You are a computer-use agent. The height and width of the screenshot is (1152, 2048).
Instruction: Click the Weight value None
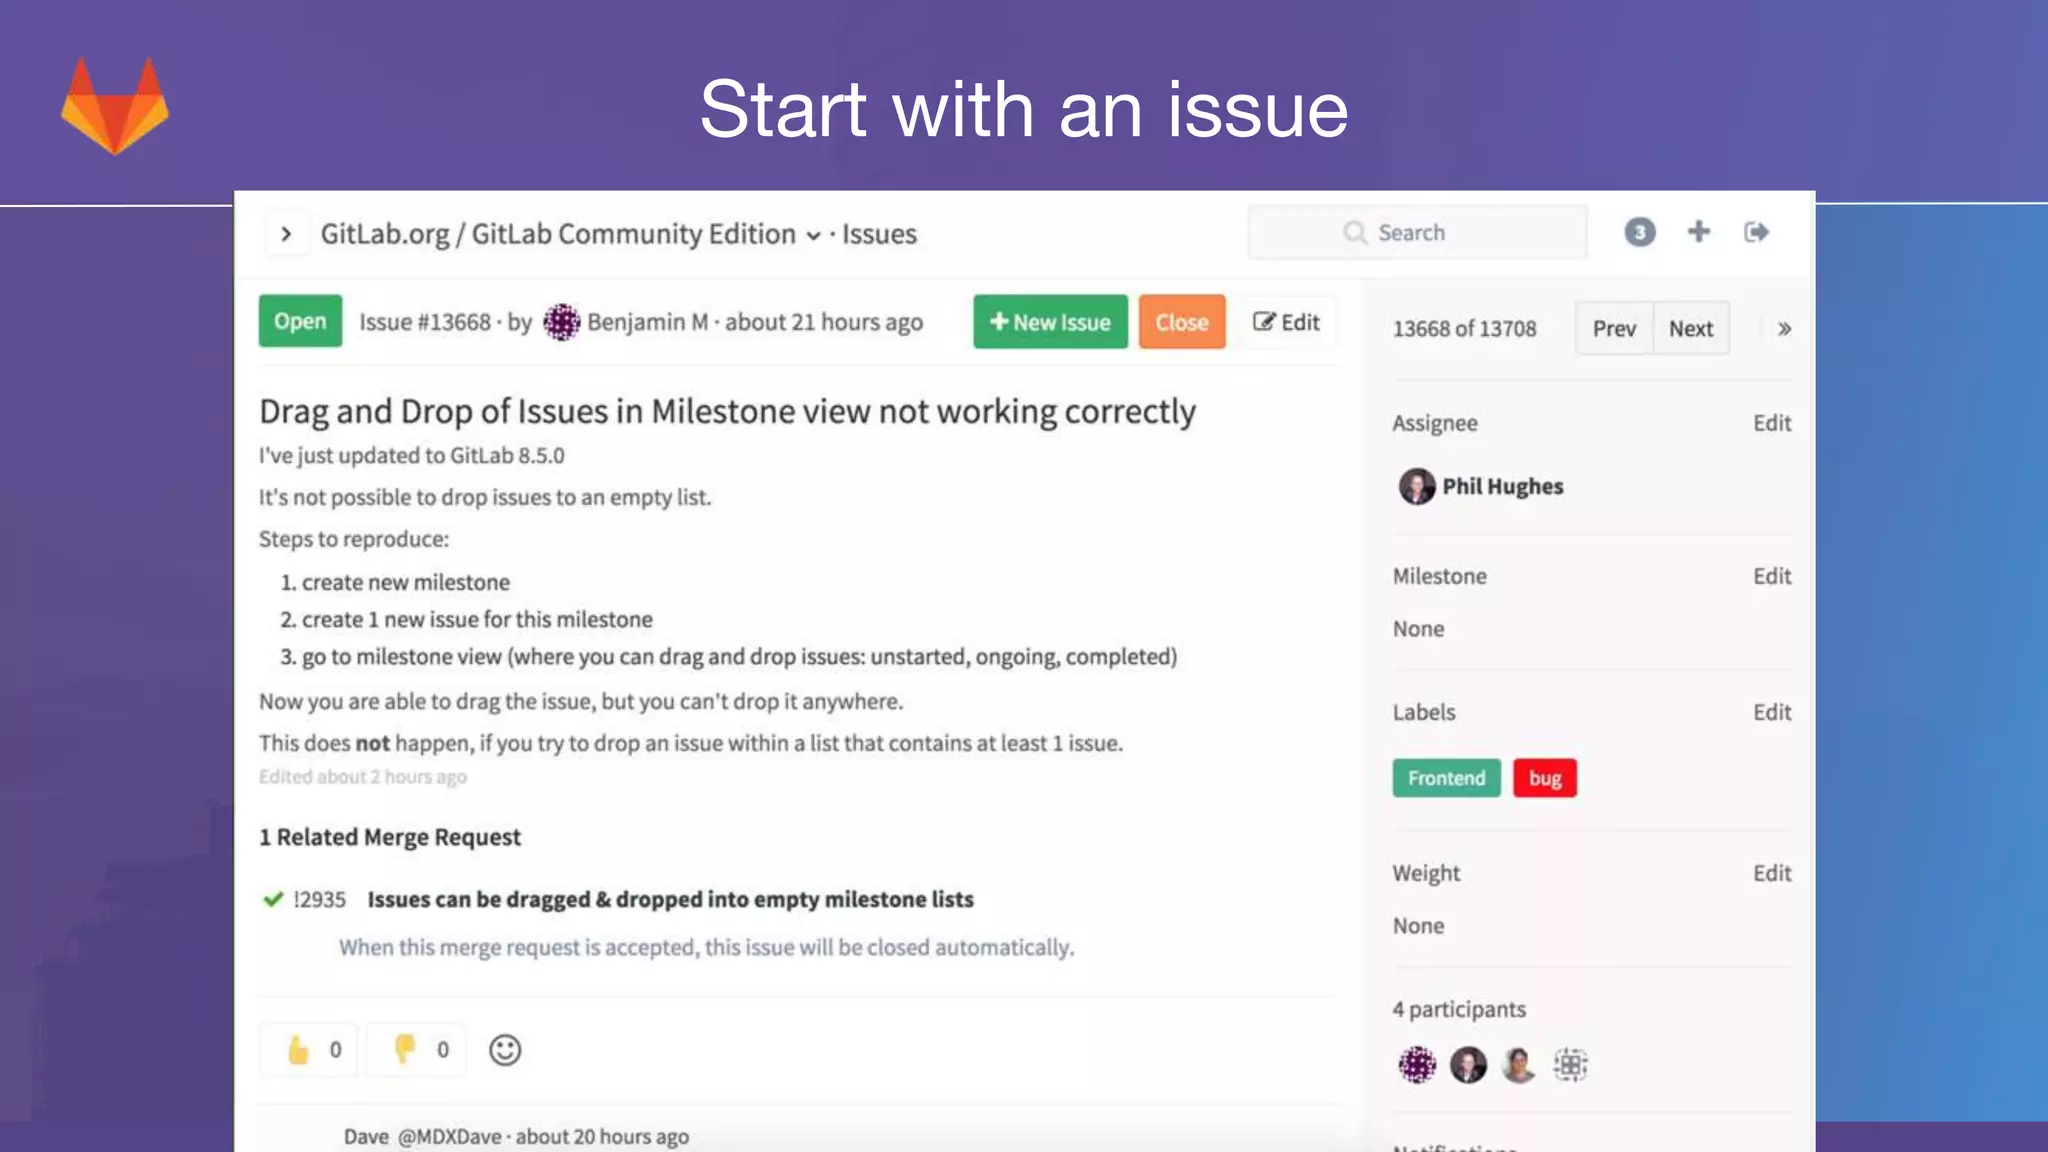pos(1418,926)
